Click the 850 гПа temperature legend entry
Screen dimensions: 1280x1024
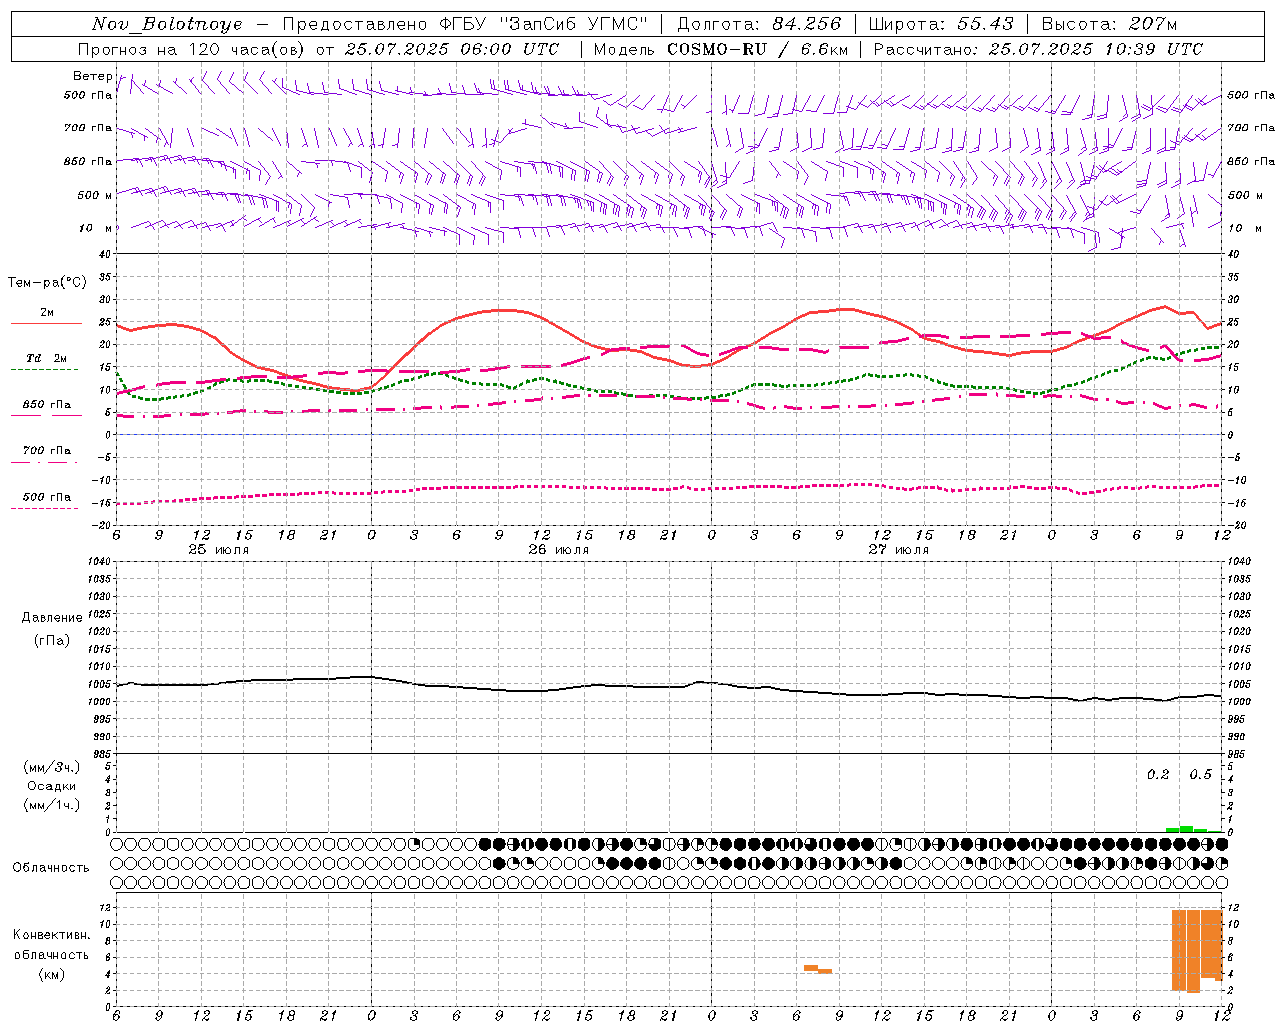[x=46, y=405]
